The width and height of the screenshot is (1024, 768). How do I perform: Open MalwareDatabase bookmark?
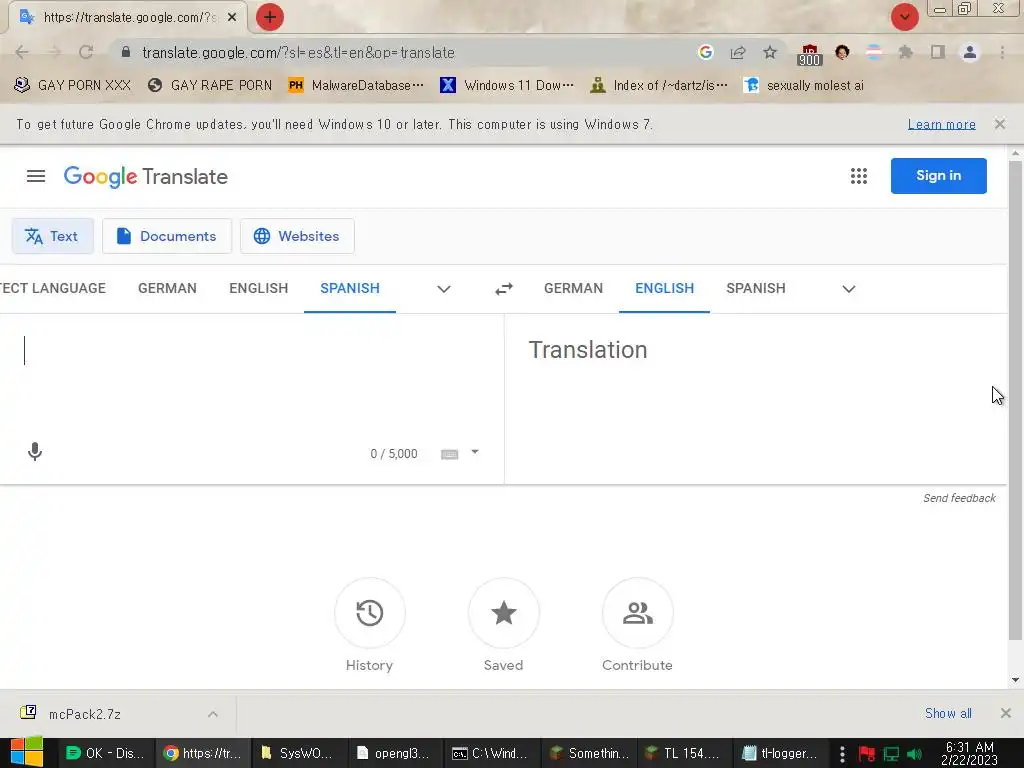tap(357, 85)
